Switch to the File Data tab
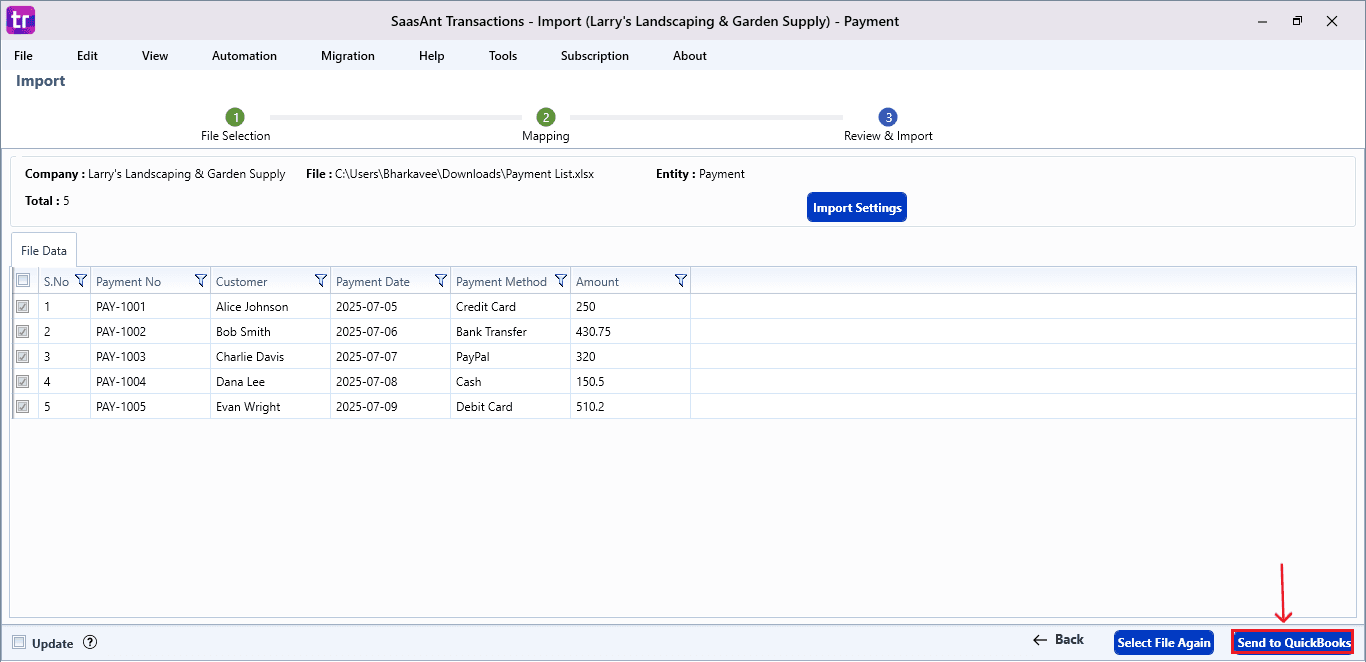 tap(43, 250)
